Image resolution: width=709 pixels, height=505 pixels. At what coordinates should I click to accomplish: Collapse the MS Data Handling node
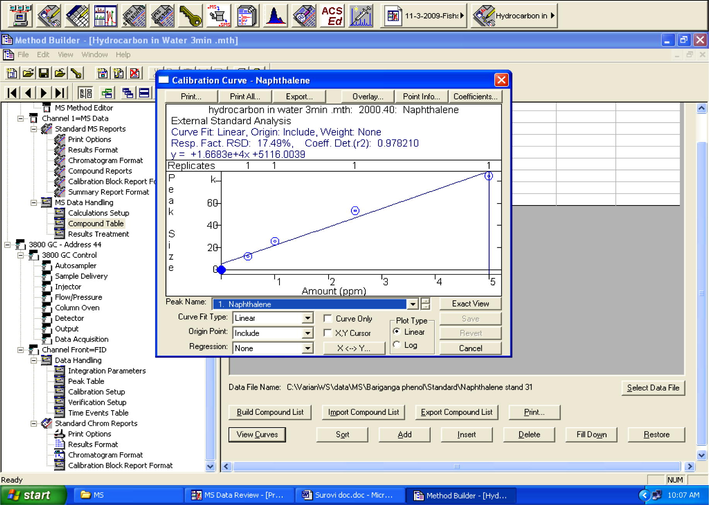pyautogui.click(x=33, y=203)
